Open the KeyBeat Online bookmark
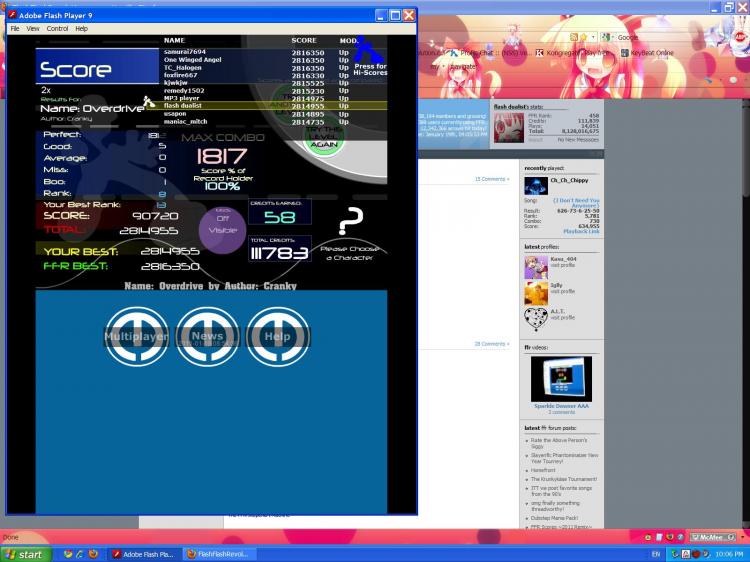Image resolution: width=750 pixels, height=562 pixels. pyautogui.click(x=647, y=53)
